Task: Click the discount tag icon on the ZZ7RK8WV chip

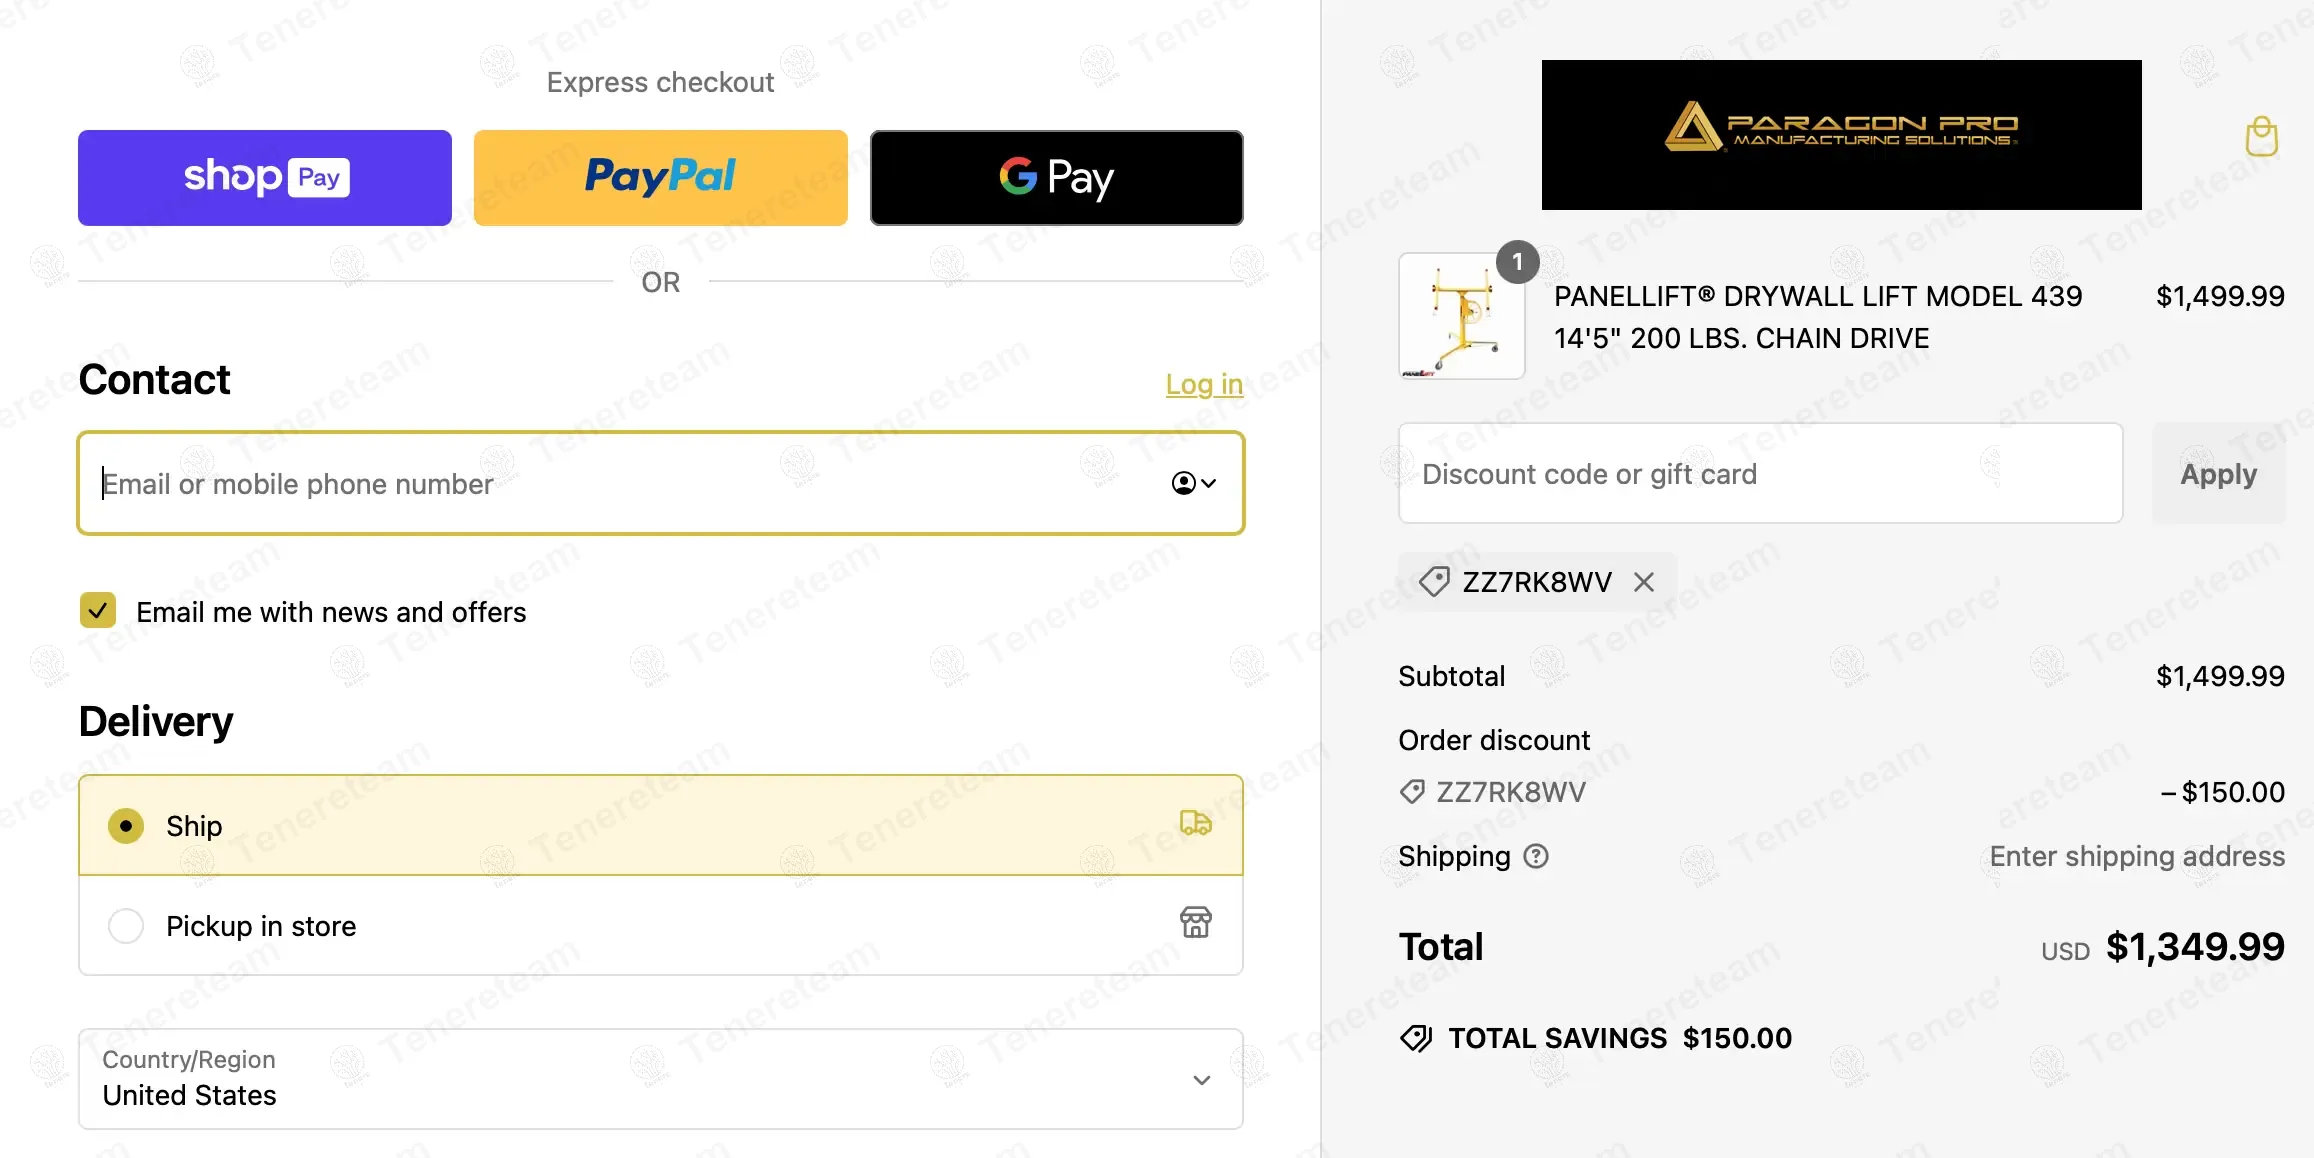Action: tap(1434, 581)
